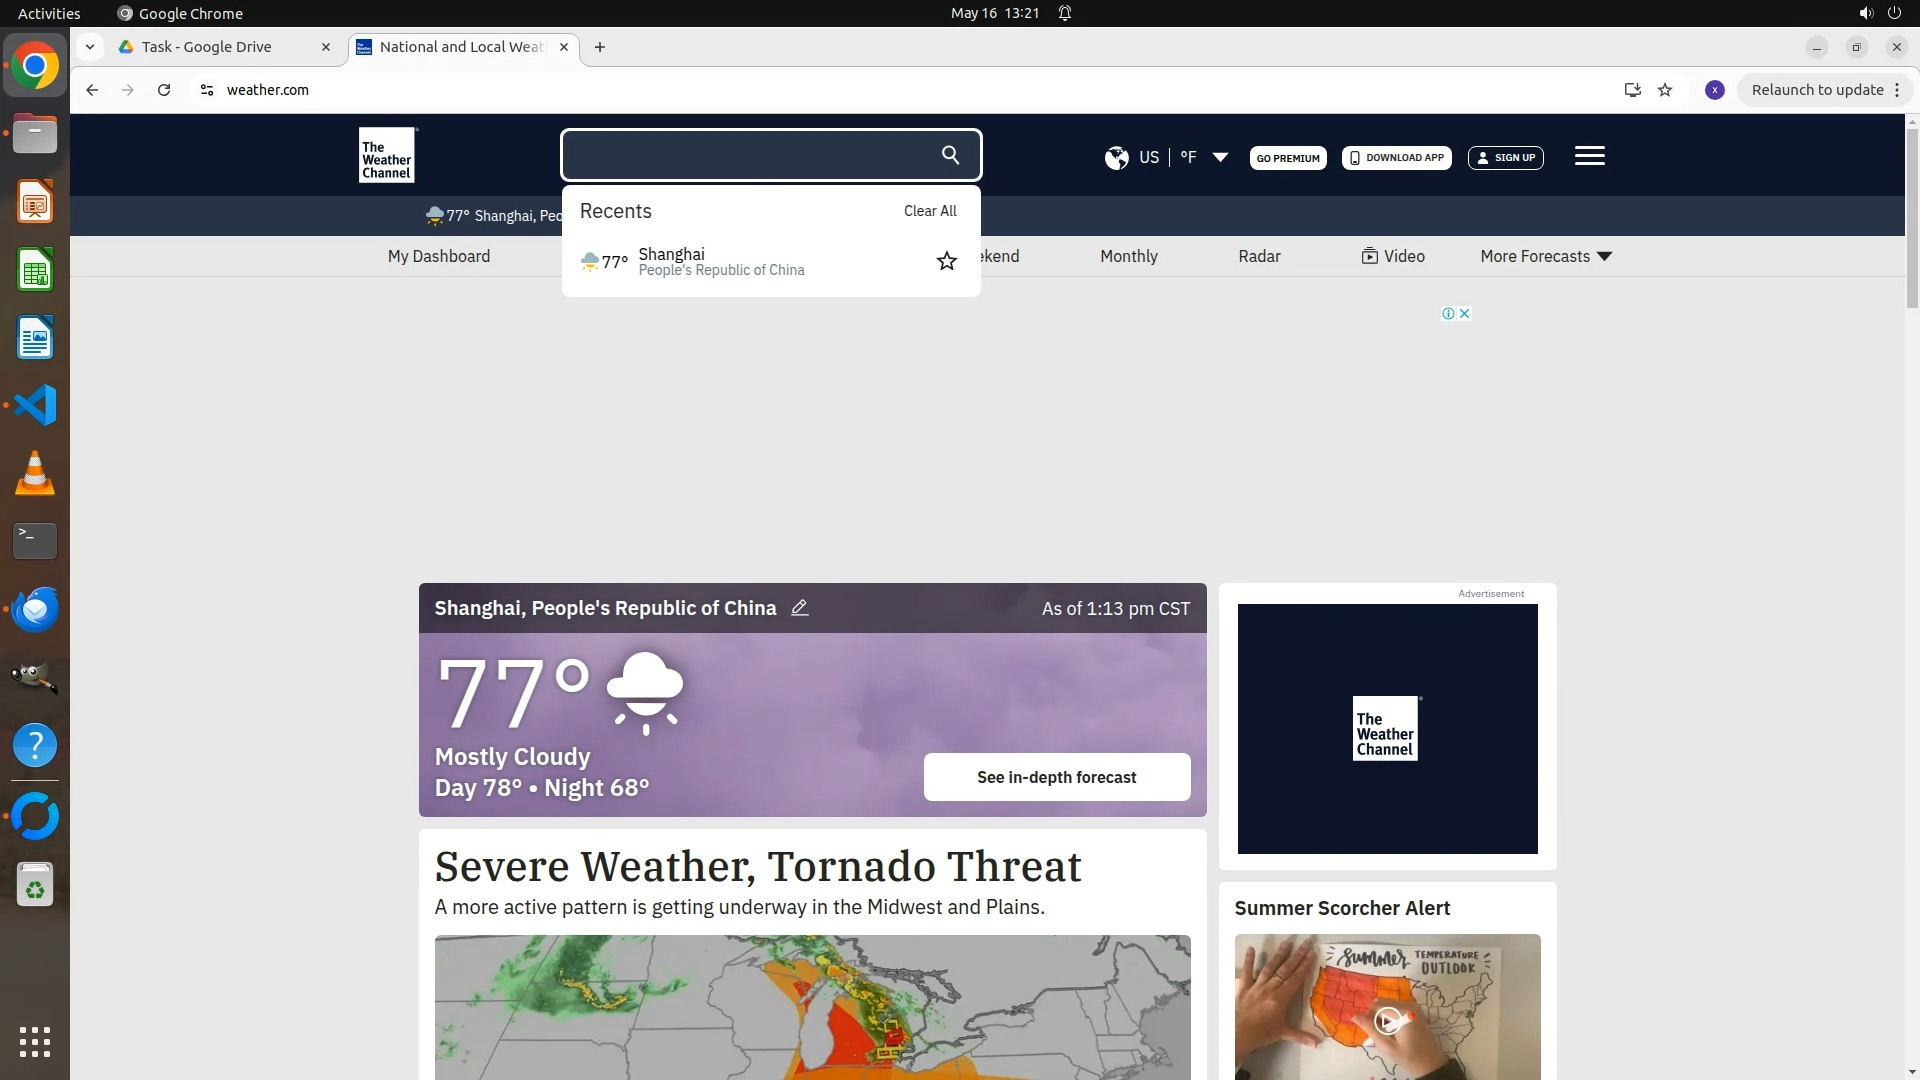Play the Summer Scorcher Alert video
The width and height of the screenshot is (1920, 1080).
[x=1387, y=1019]
